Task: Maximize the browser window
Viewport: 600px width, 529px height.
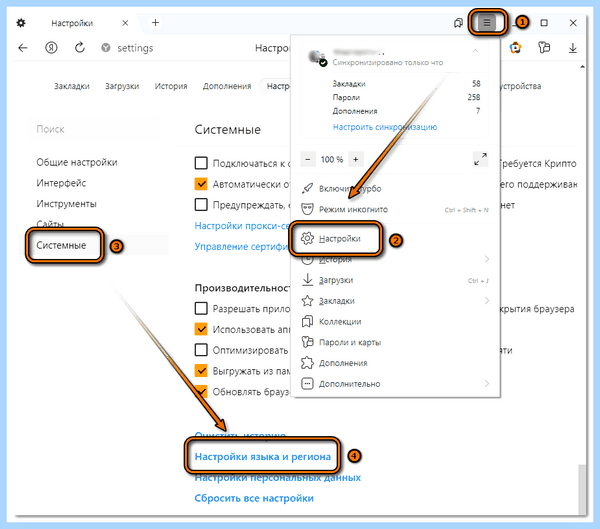Action: coord(544,23)
